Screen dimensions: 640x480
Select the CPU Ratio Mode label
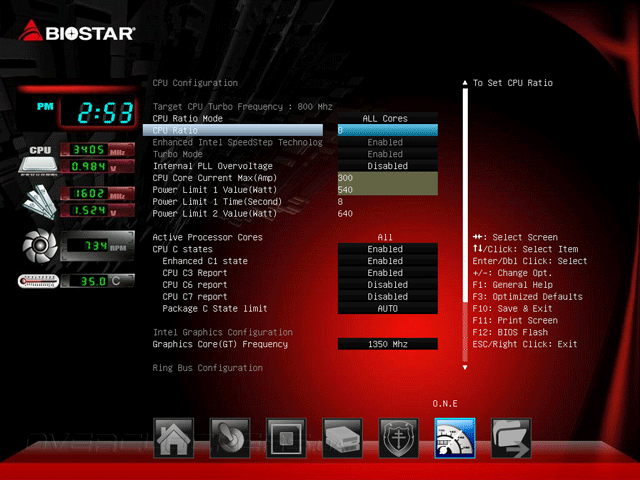[188, 118]
